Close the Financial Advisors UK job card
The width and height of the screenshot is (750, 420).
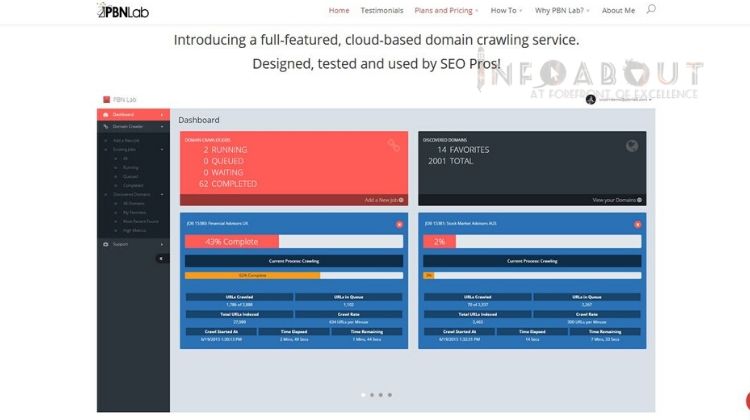click(399, 224)
